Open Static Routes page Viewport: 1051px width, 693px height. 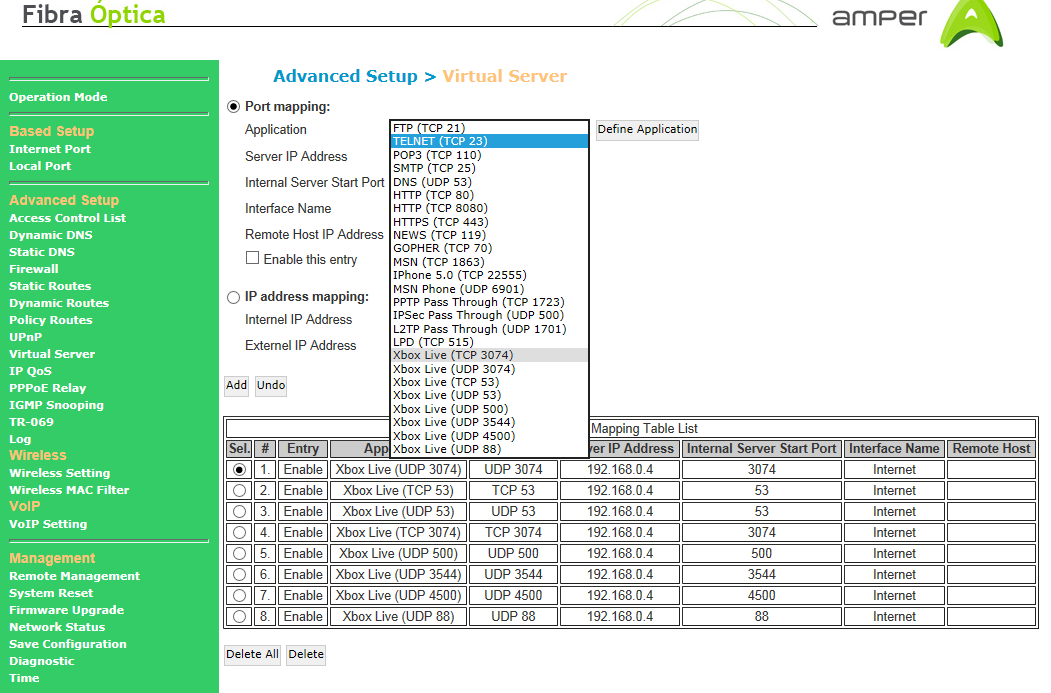point(50,286)
